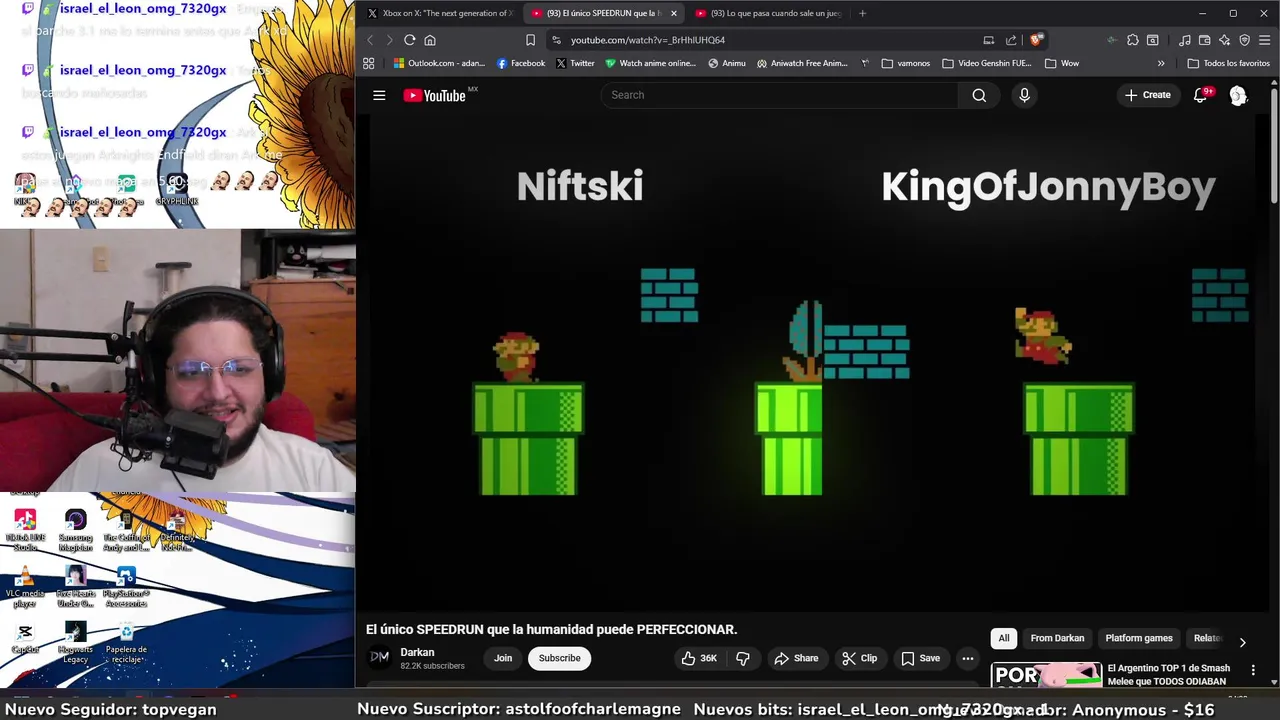Show more filter chips with the right arrow

(1242, 643)
